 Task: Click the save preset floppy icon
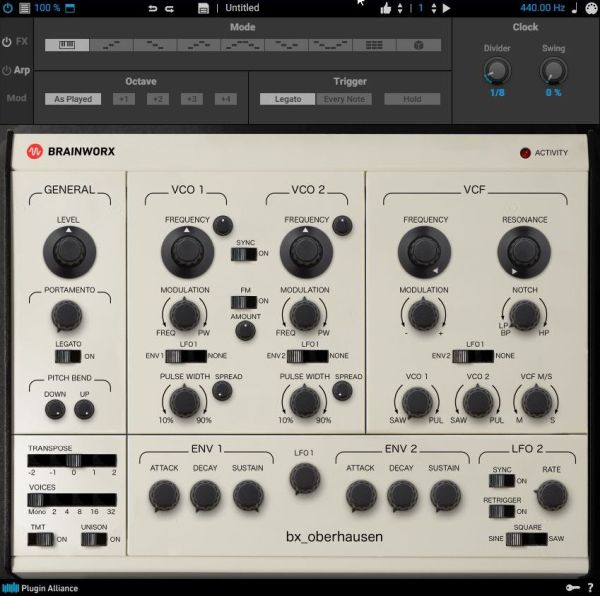203,8
